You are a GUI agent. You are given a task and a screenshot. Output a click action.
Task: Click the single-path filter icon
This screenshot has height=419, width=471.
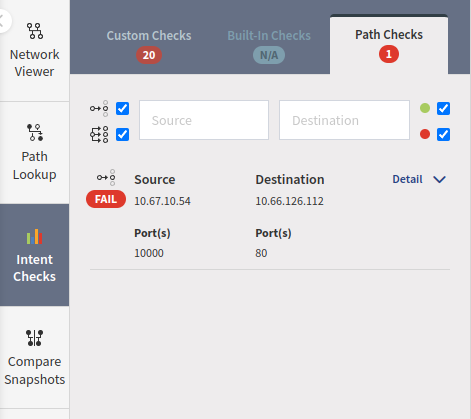99,108
